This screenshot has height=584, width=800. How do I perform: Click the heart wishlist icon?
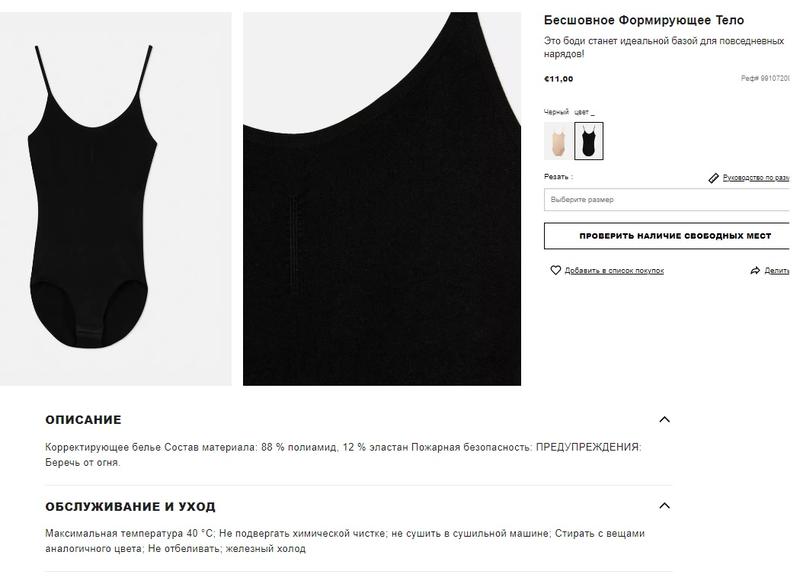coord(556,270)
